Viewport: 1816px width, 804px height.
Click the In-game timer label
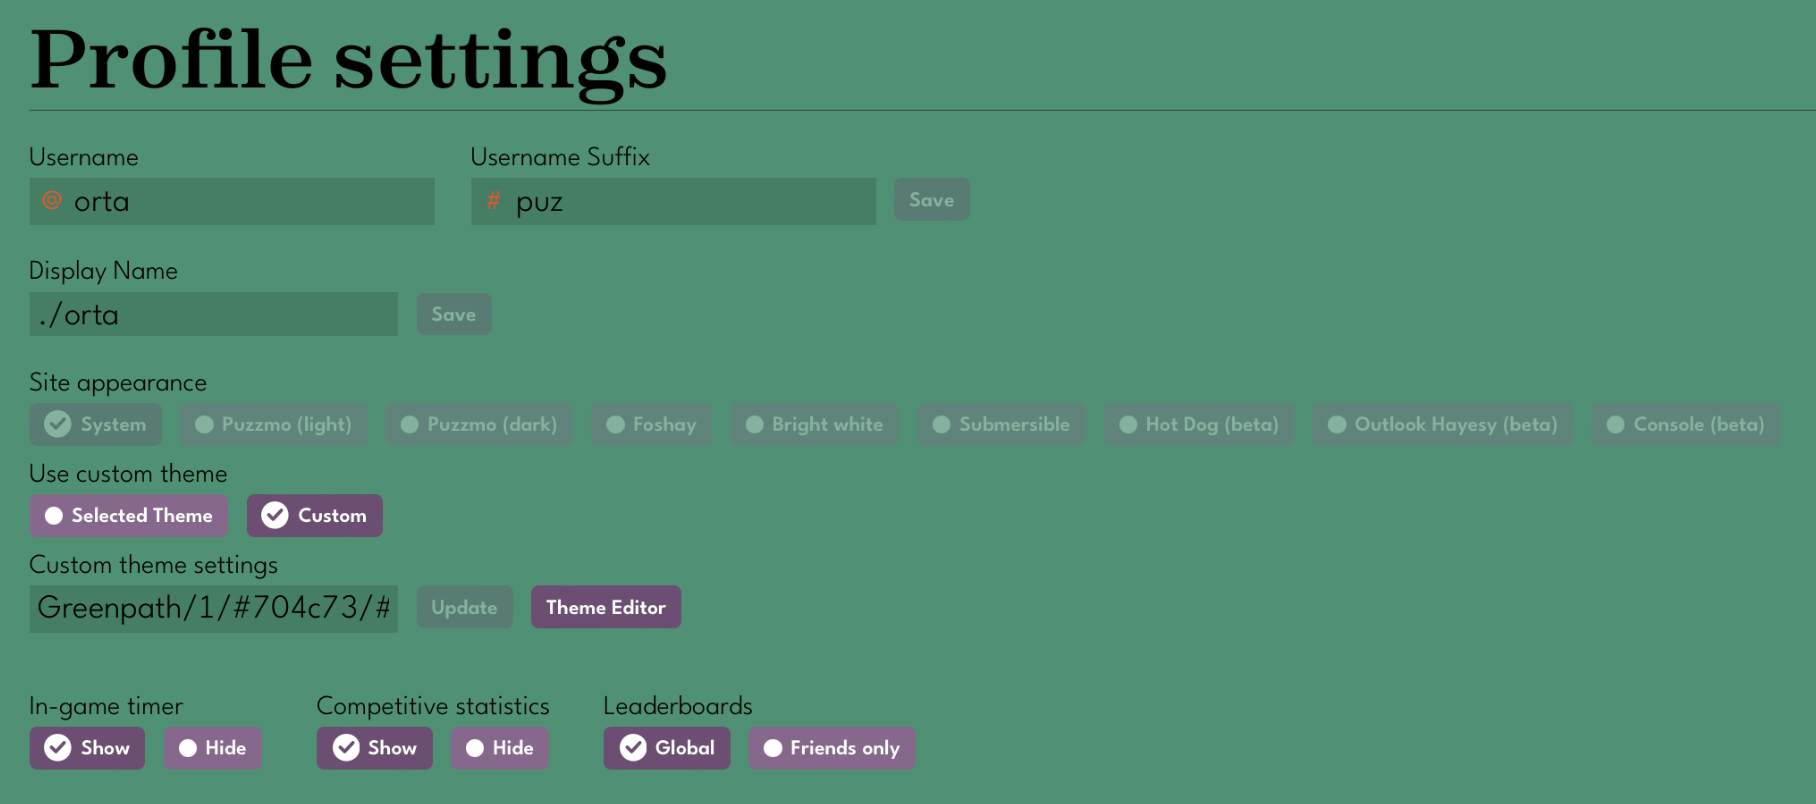(106, 706)
